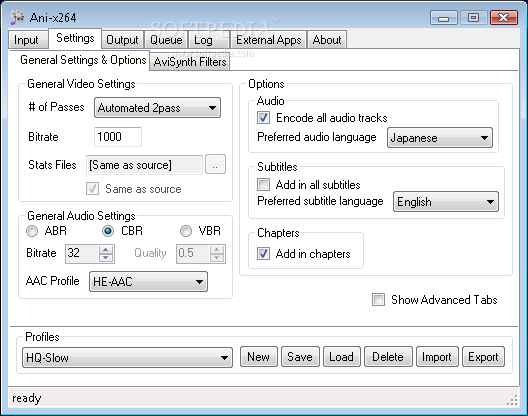Open the Preferred audio language dropdown
Image resolution: width=528 pixels, height=416 pixels.
coord(440,138)
